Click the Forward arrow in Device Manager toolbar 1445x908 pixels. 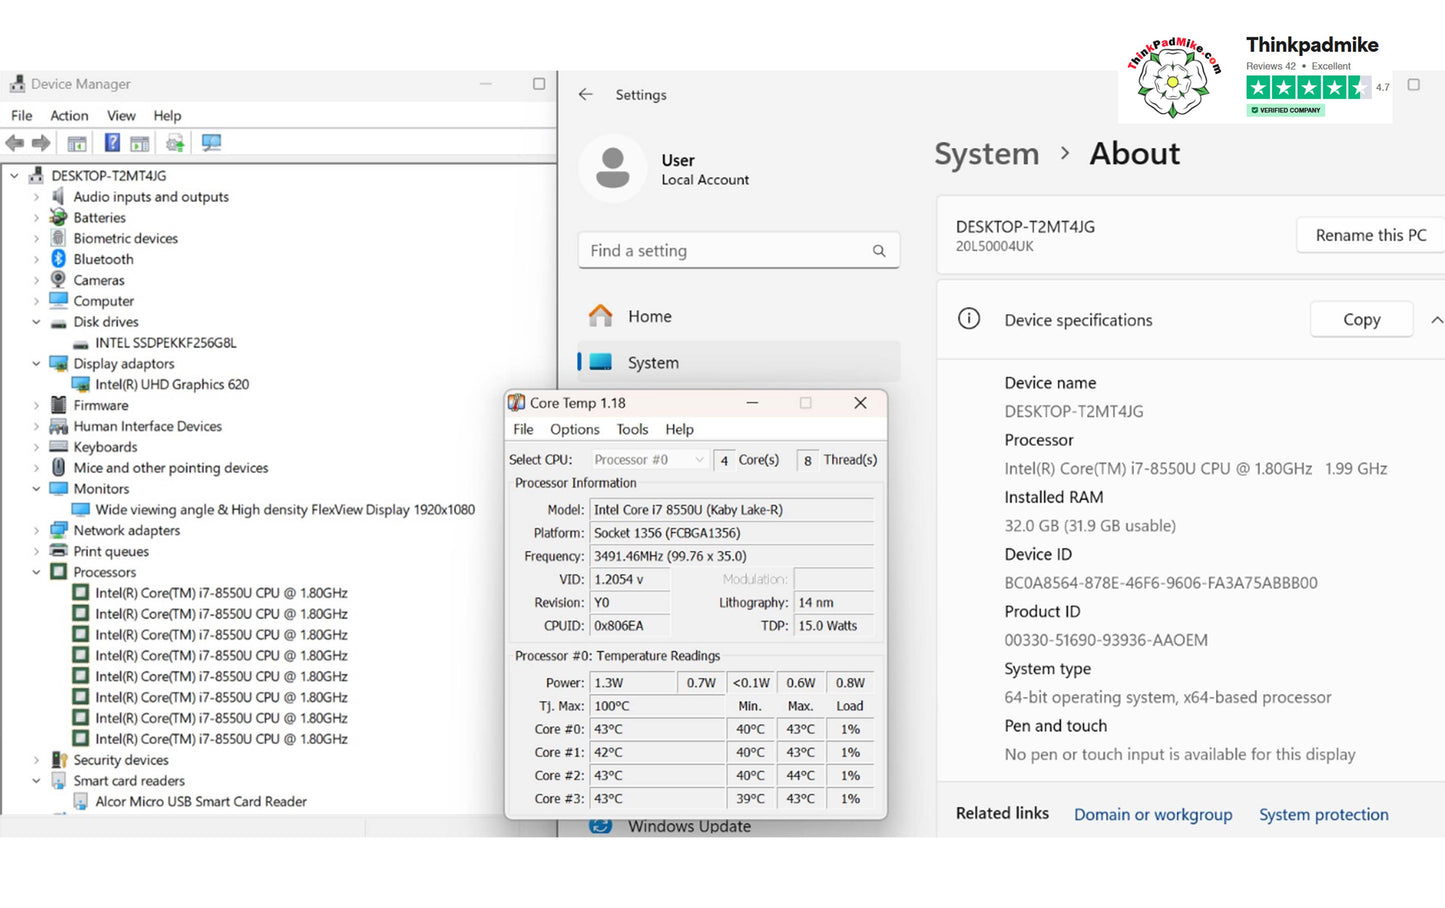pos(41,143)
